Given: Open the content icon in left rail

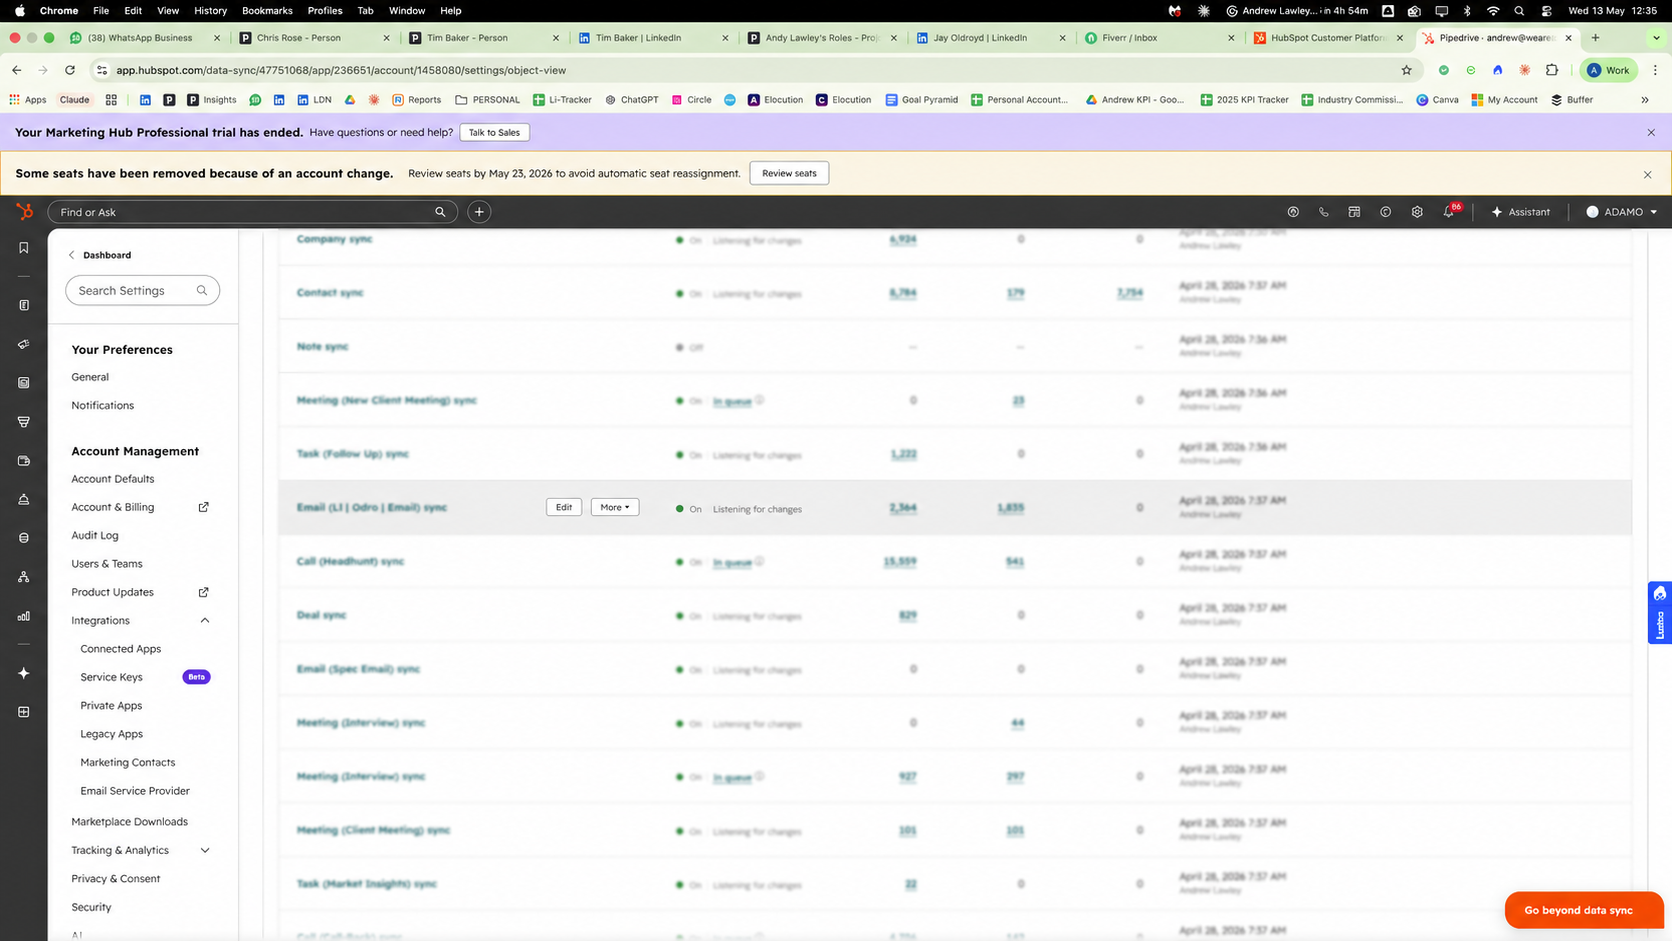Looking at the screenshot, I should point(24,383).
